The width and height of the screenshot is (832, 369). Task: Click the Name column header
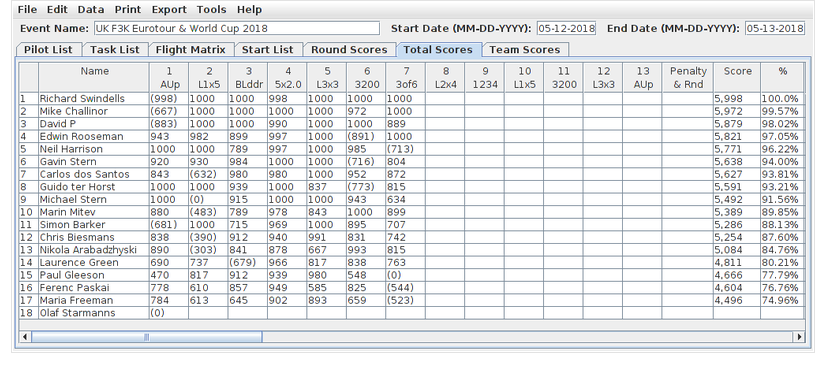94,78
